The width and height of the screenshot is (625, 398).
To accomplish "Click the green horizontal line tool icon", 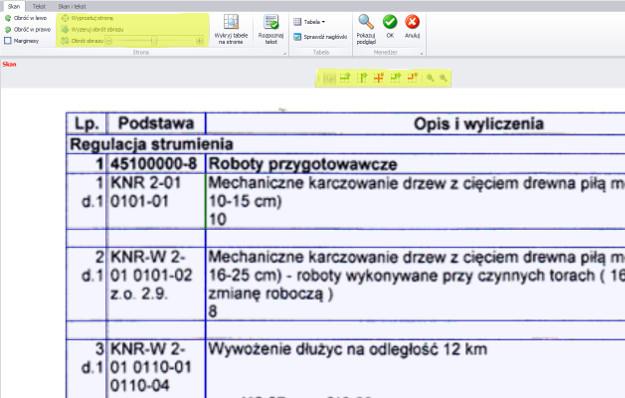I will (345, 78).
